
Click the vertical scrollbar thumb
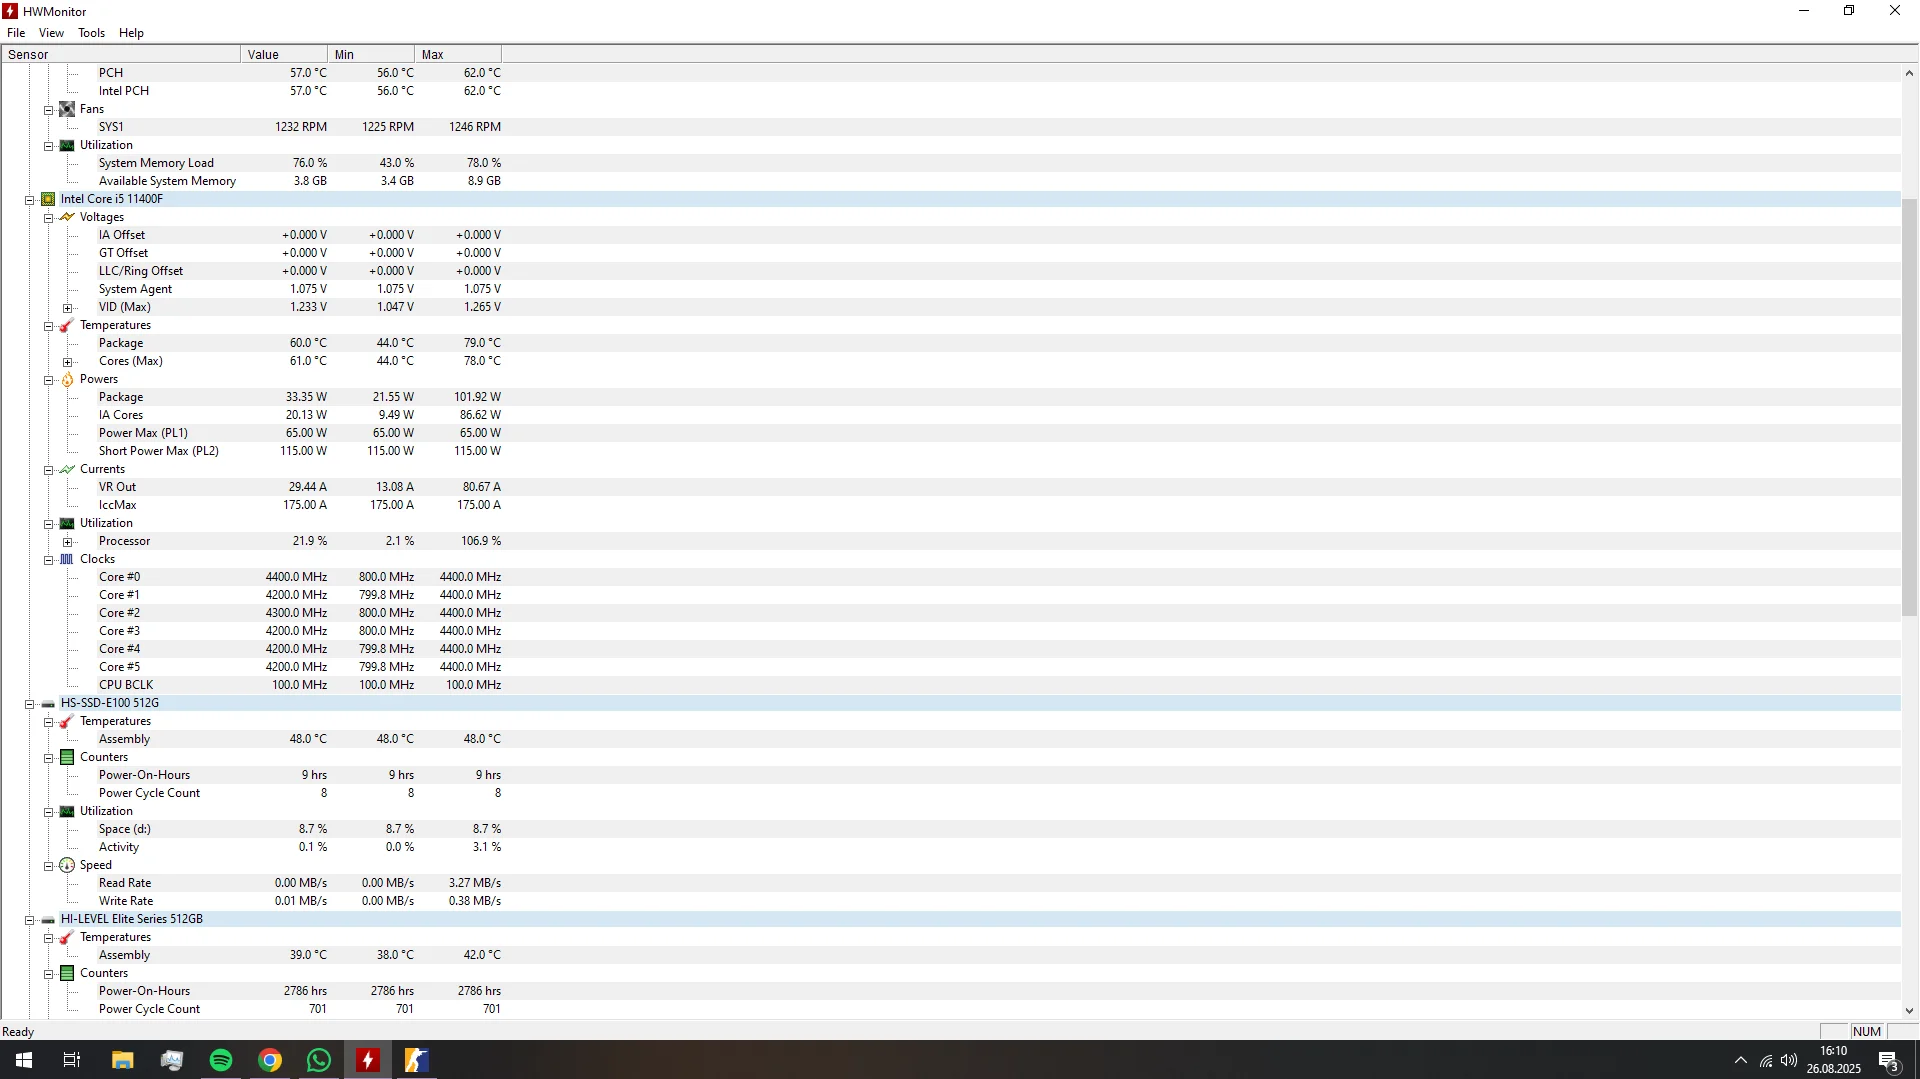tap(1909, 407)
